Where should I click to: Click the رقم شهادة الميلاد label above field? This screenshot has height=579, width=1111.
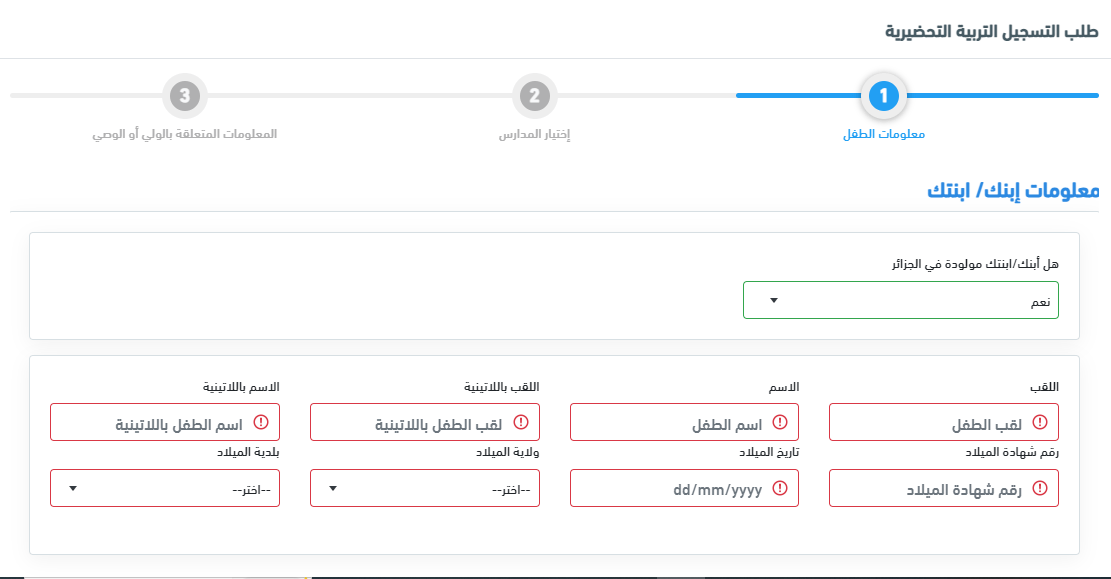(x=1012, y=452)
